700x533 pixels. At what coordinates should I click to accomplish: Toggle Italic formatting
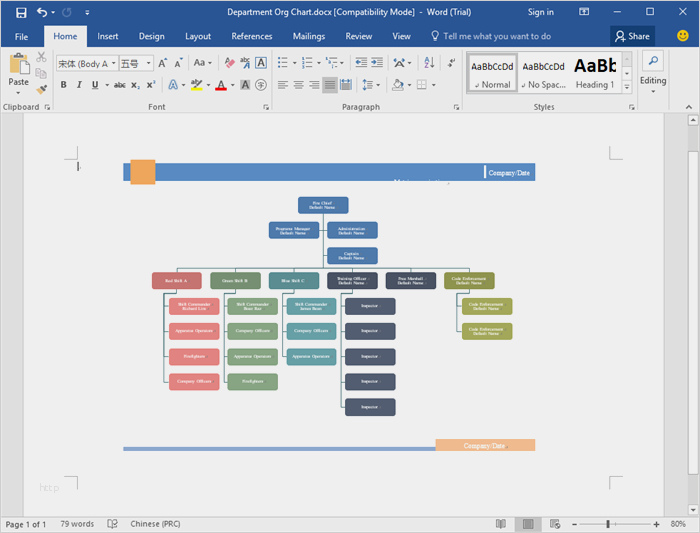tap(79, 85)
